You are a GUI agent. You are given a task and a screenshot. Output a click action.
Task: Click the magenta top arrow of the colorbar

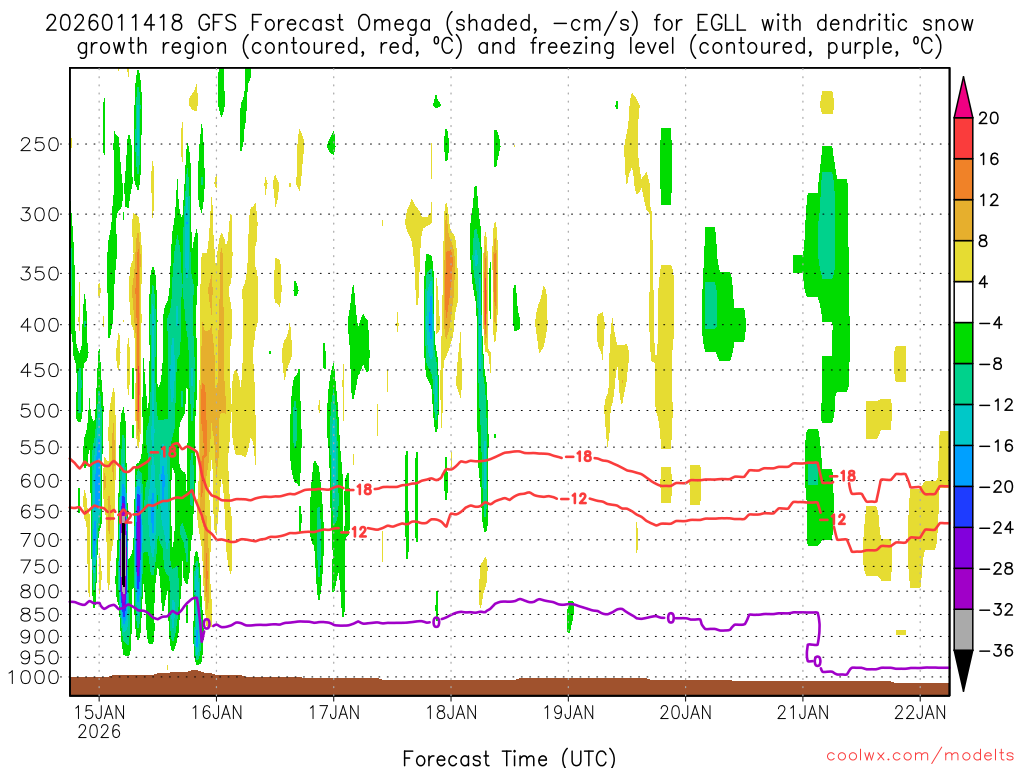(x=963, y=98)
